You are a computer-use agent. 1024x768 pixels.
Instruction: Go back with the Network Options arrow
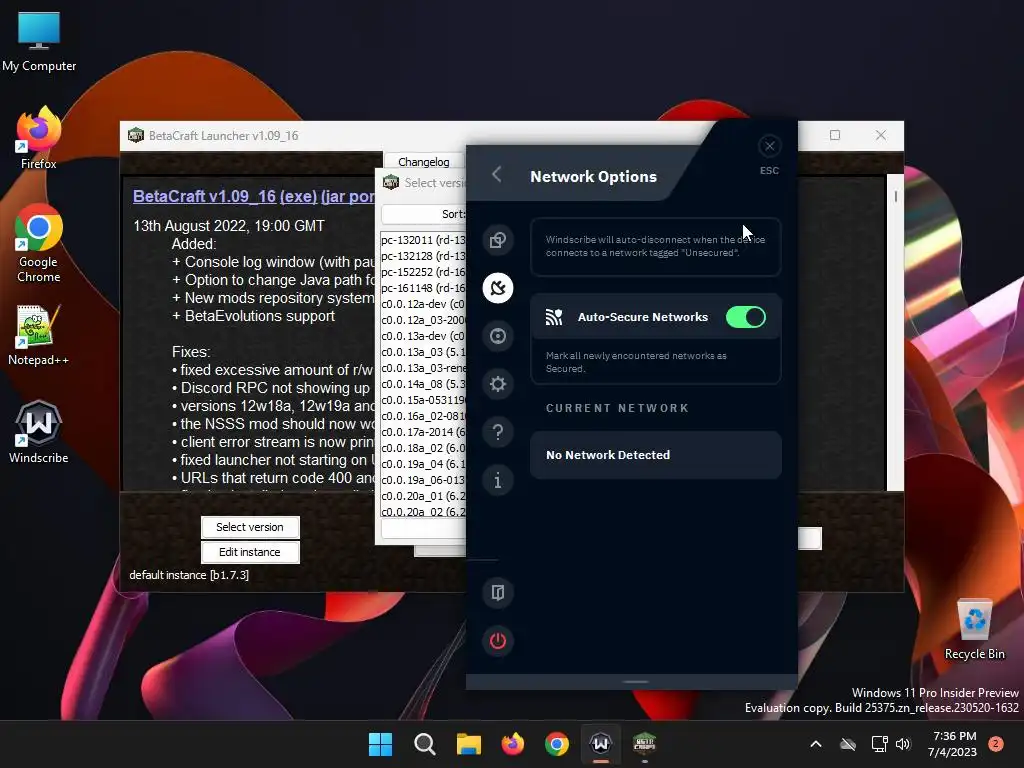[496, 174]
